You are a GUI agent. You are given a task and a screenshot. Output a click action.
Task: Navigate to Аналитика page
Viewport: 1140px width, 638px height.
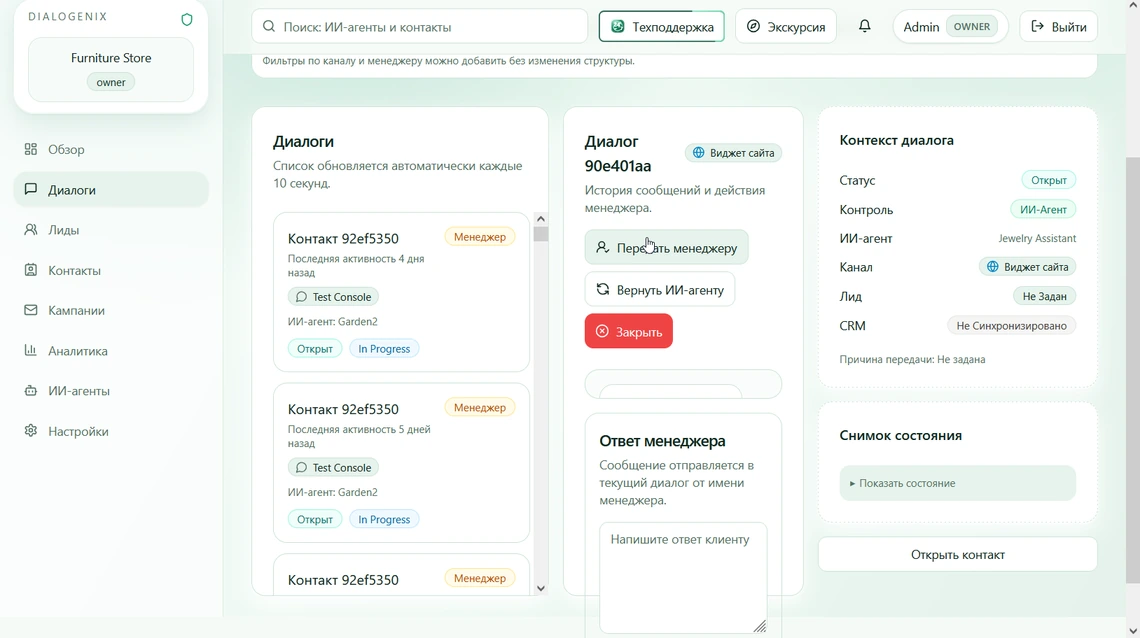click(111, 350)
